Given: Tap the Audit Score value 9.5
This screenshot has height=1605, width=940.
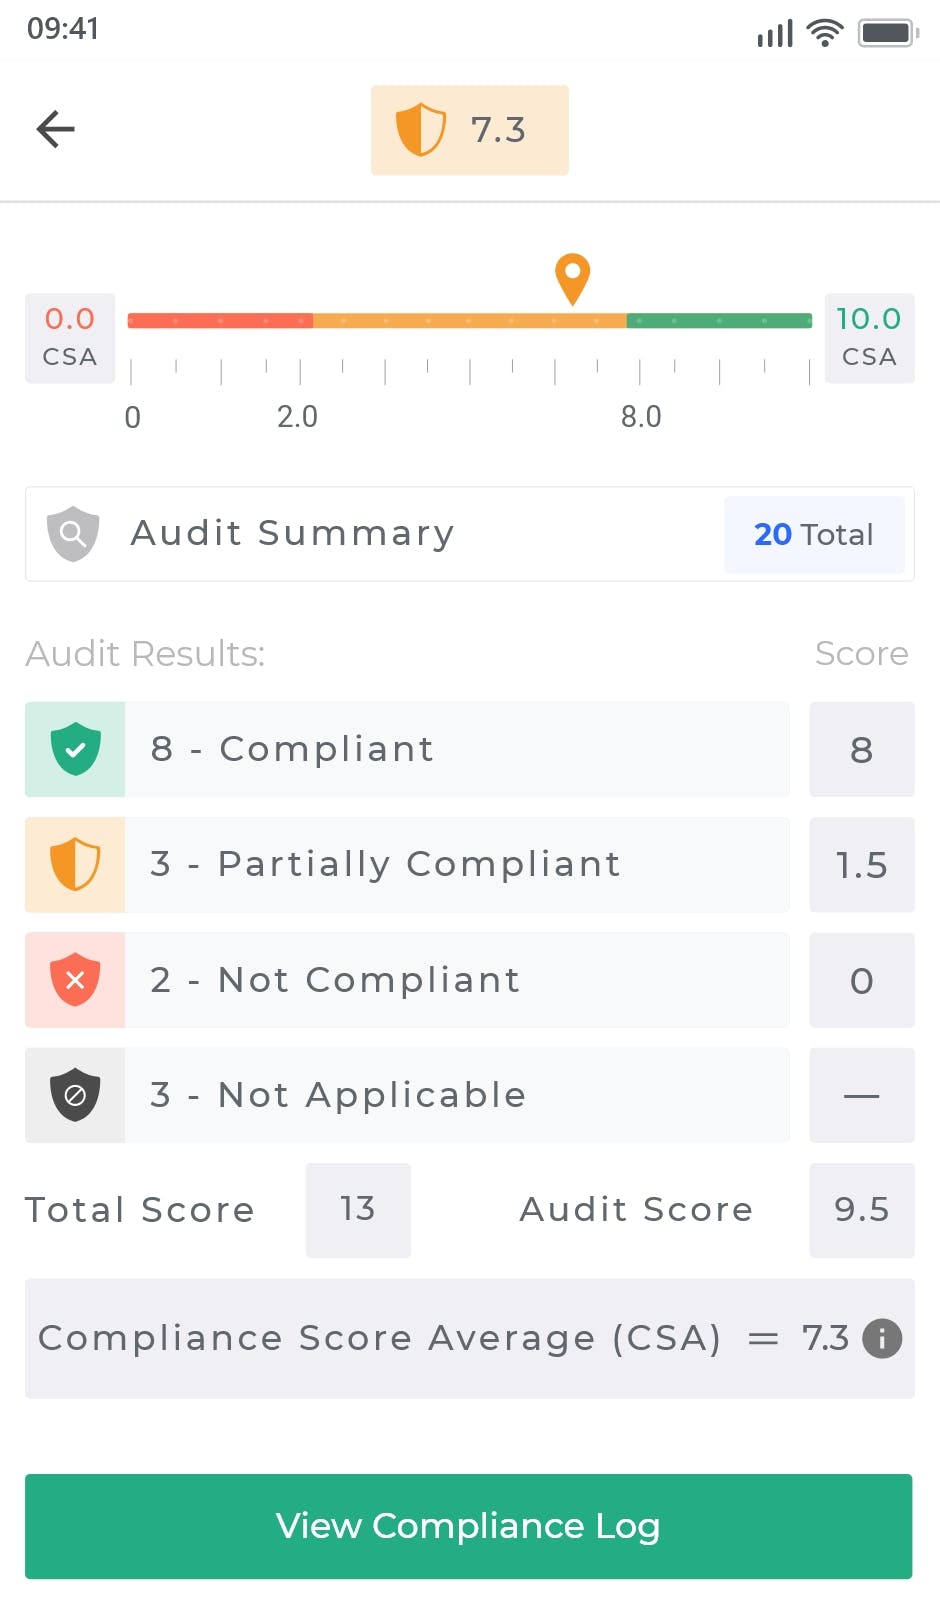Looking at the screenshot, I should [x=861, y=1209].
